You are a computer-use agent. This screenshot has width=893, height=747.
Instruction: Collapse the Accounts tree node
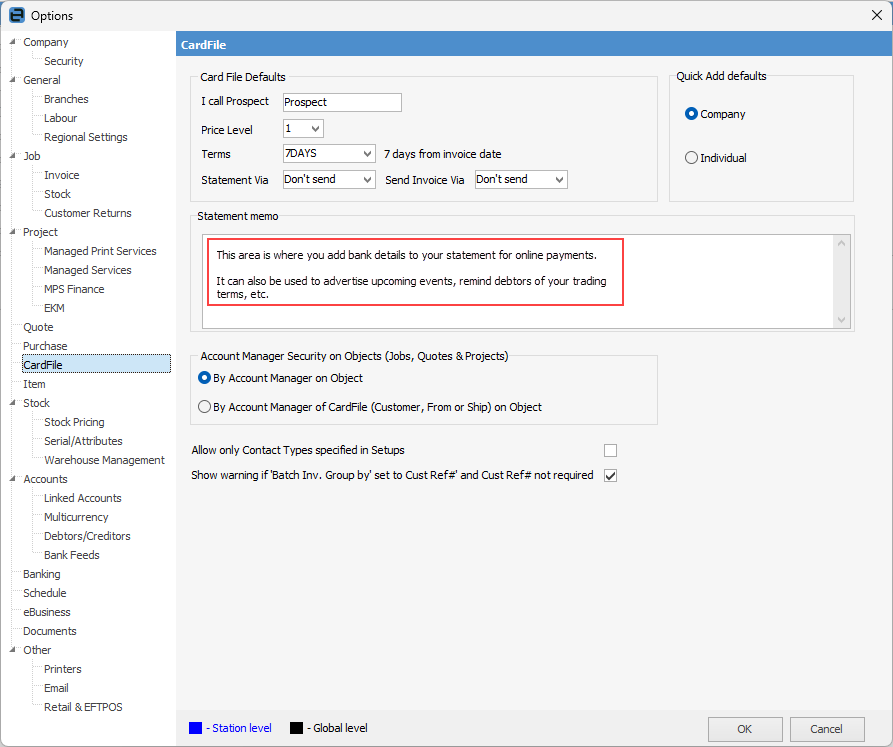(13, 479)
